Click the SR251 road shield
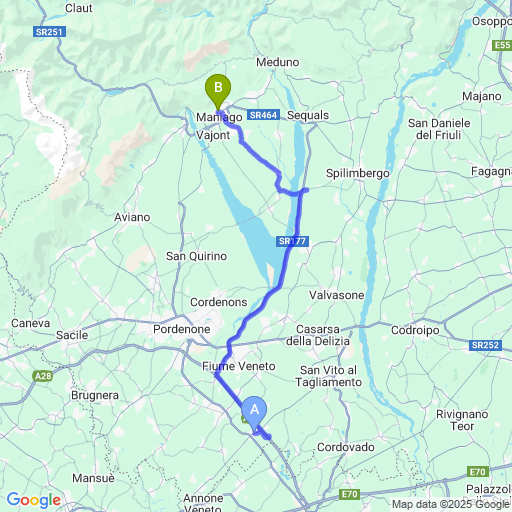This screenshot has width=512, height=512. pyautogui.click(x=49, y=32)
